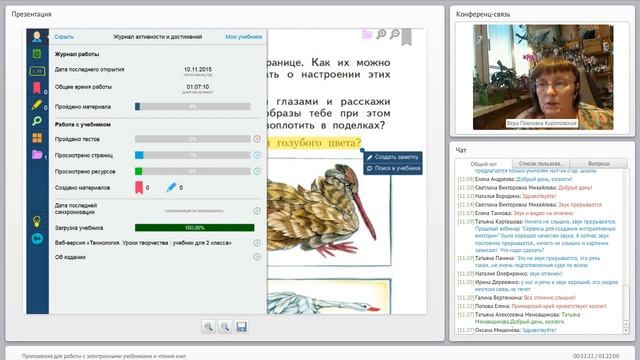Viewport: 640px width, 360px height.
Task: Click info icon next to Просмотрено ресурсов
Action: click(x=257, y=171)
